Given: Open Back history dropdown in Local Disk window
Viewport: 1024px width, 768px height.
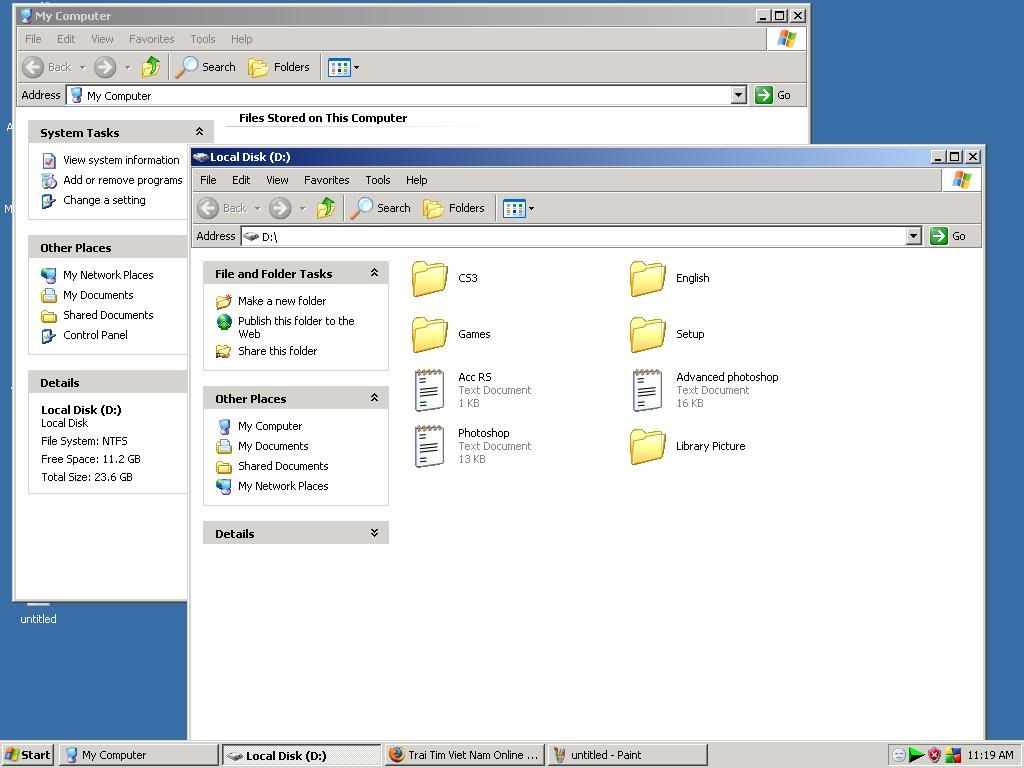Looking at the screenshot, I should (x=257, y=208).
